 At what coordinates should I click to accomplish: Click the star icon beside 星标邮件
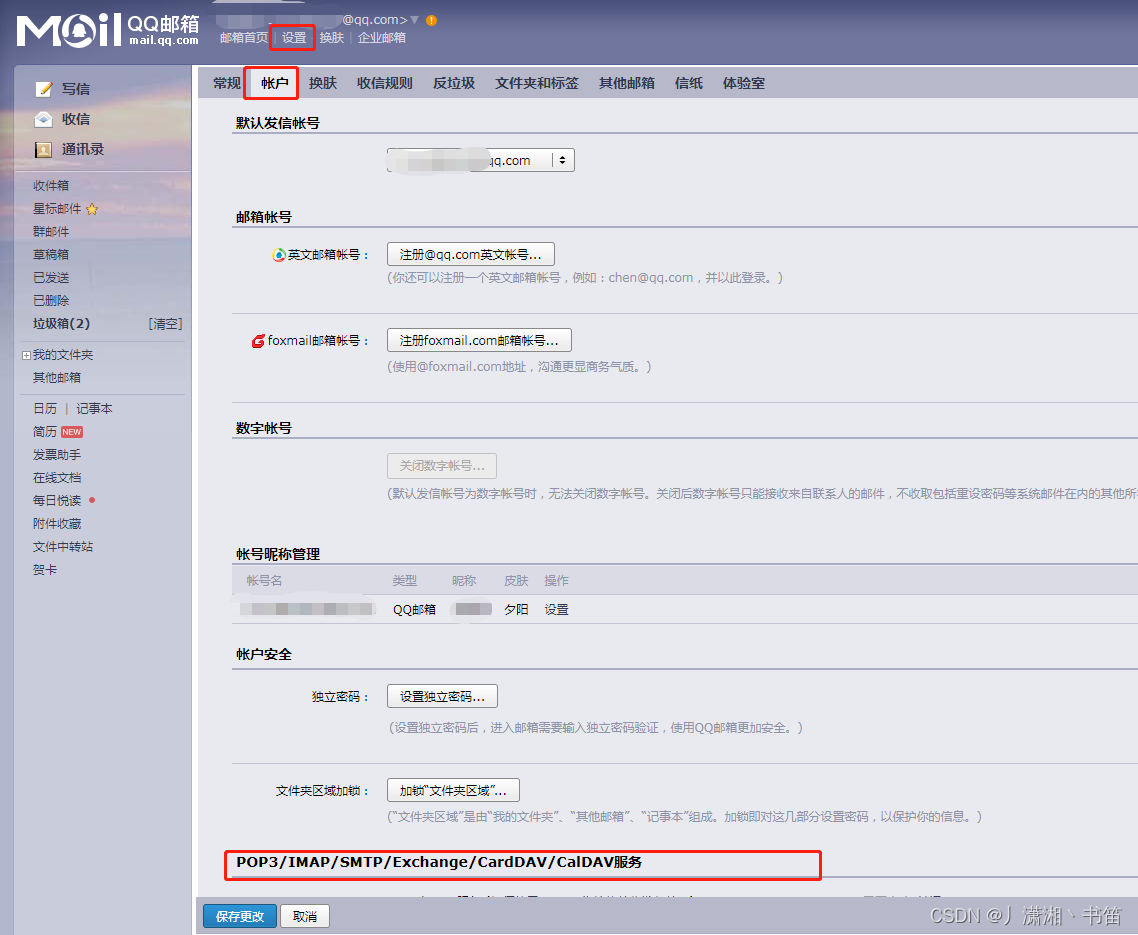(x=92, y=209)
